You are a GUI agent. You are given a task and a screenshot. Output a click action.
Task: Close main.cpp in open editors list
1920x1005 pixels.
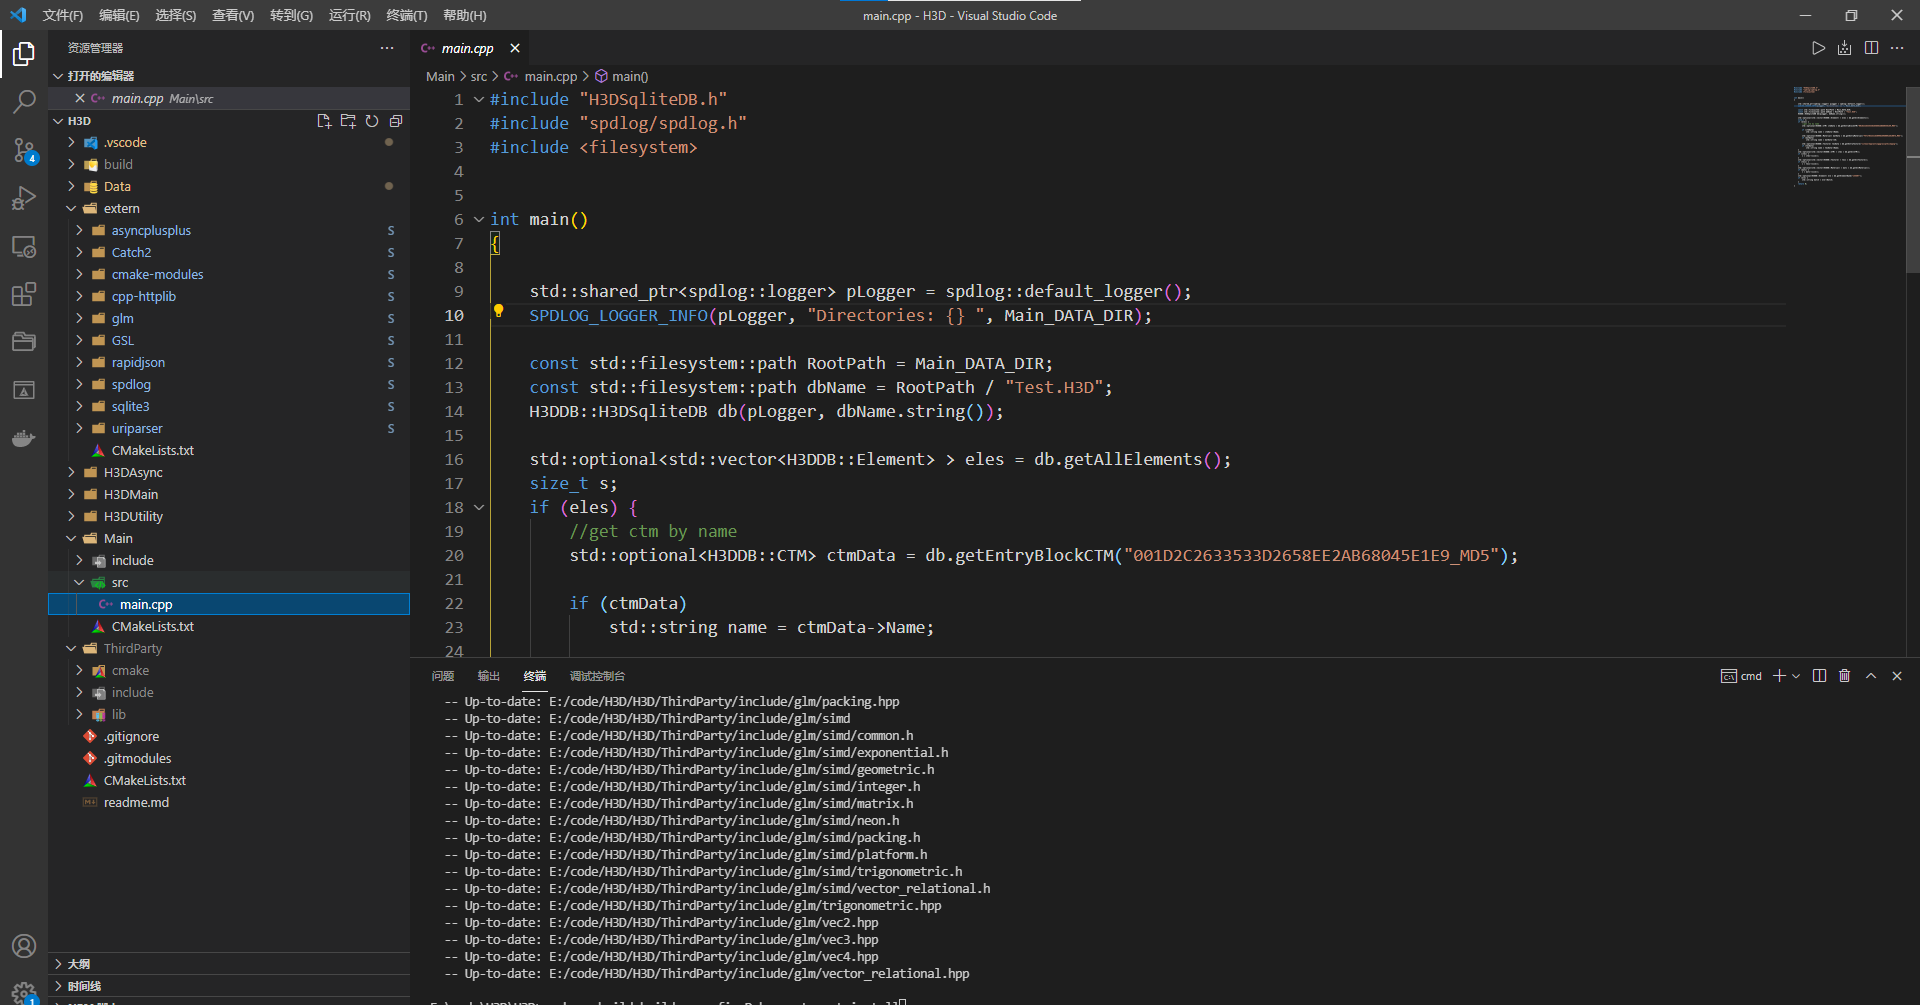point(80,98)
